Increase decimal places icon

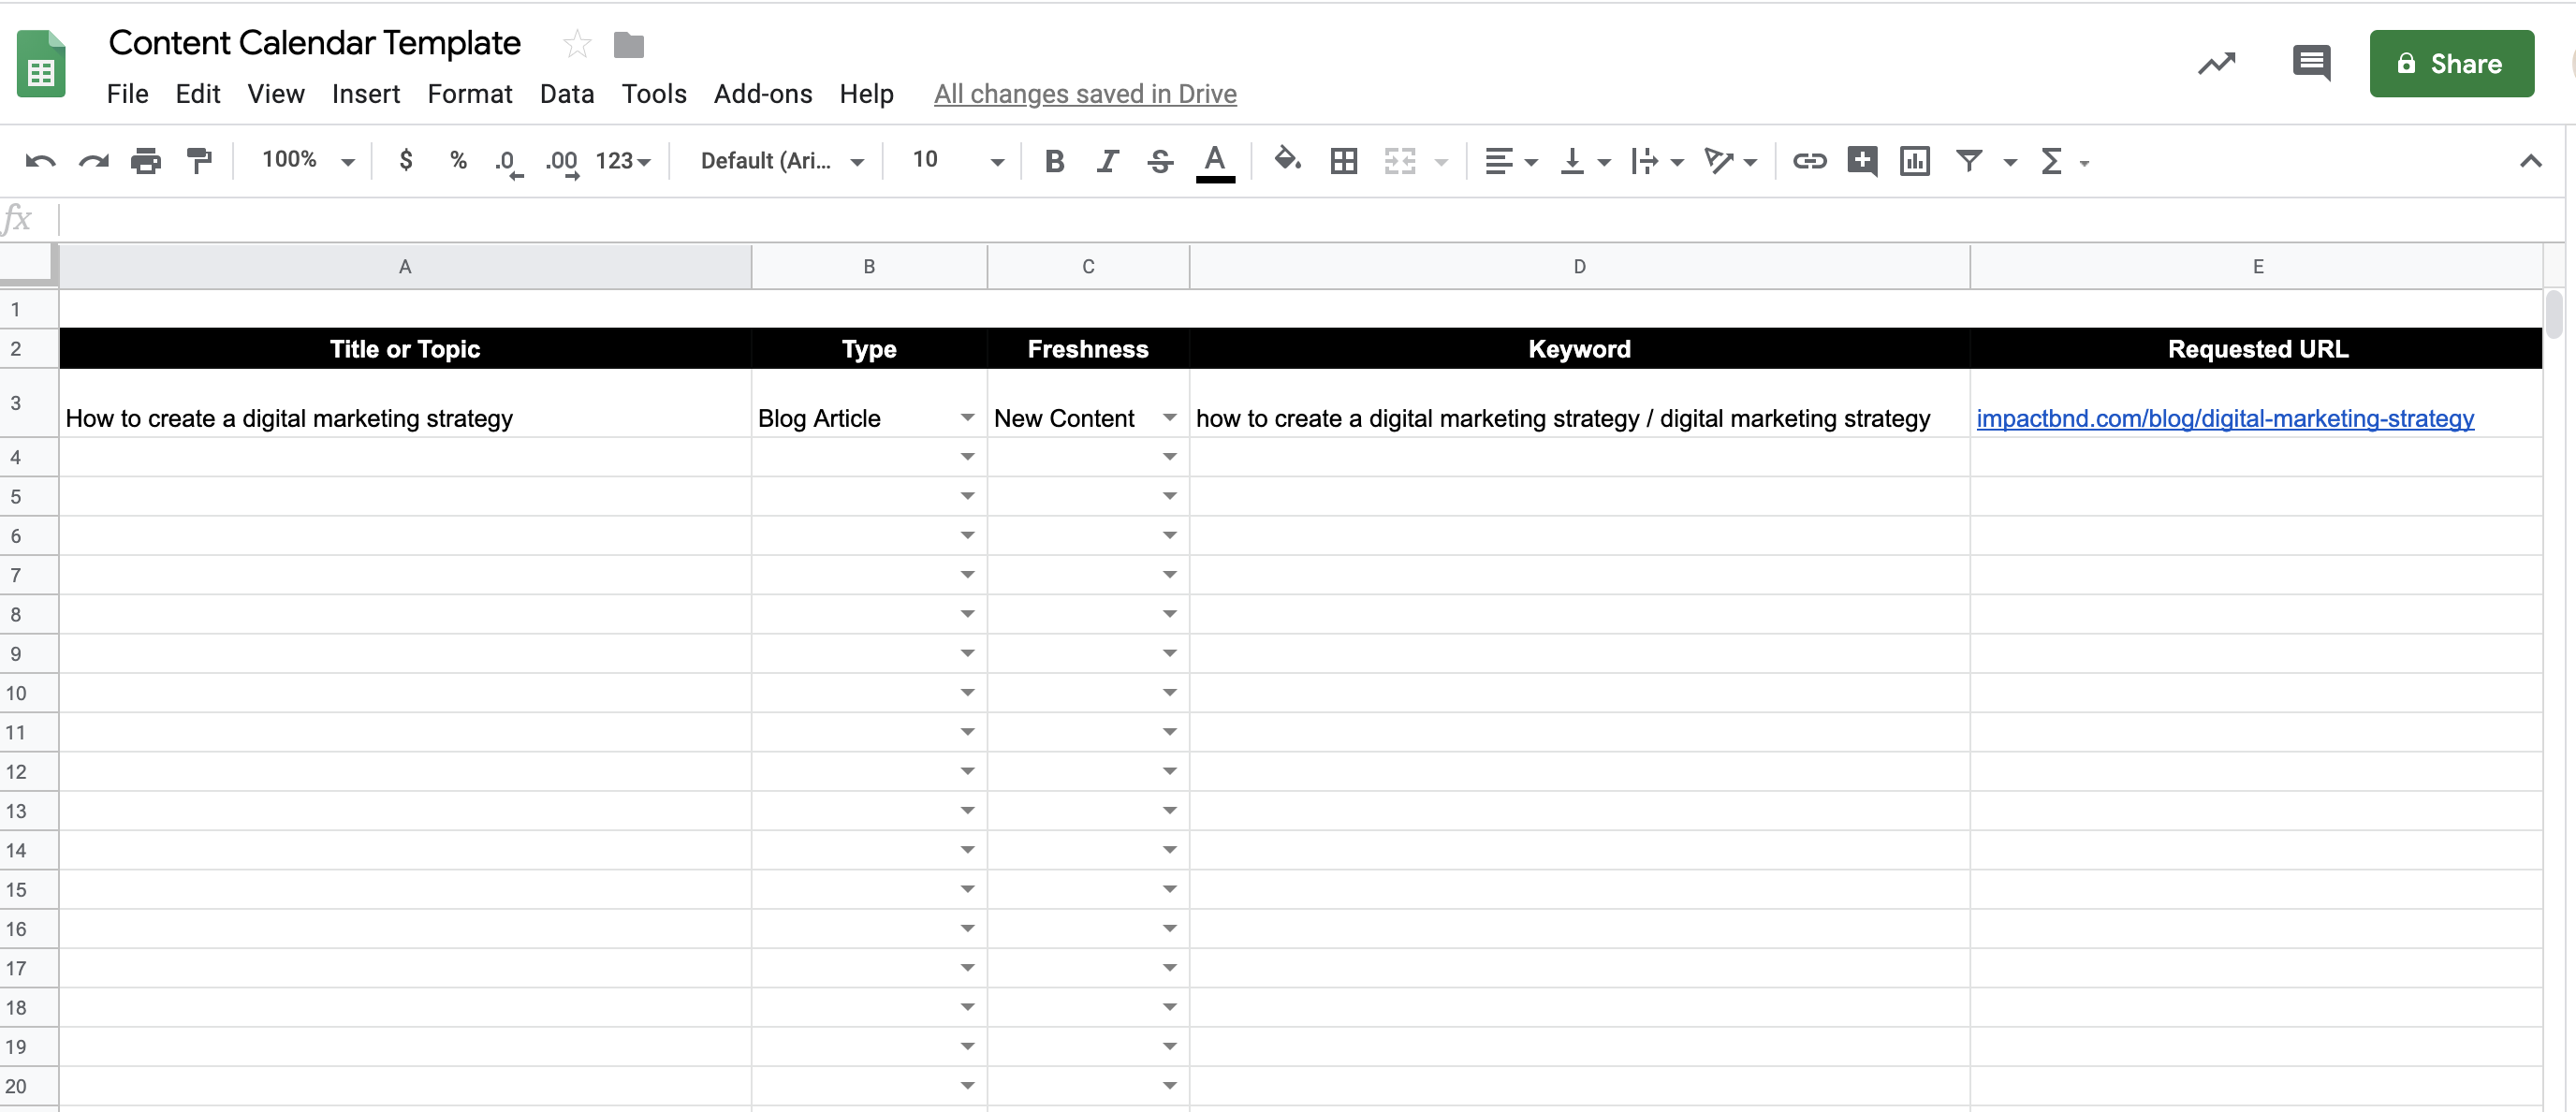click(562, 162)
